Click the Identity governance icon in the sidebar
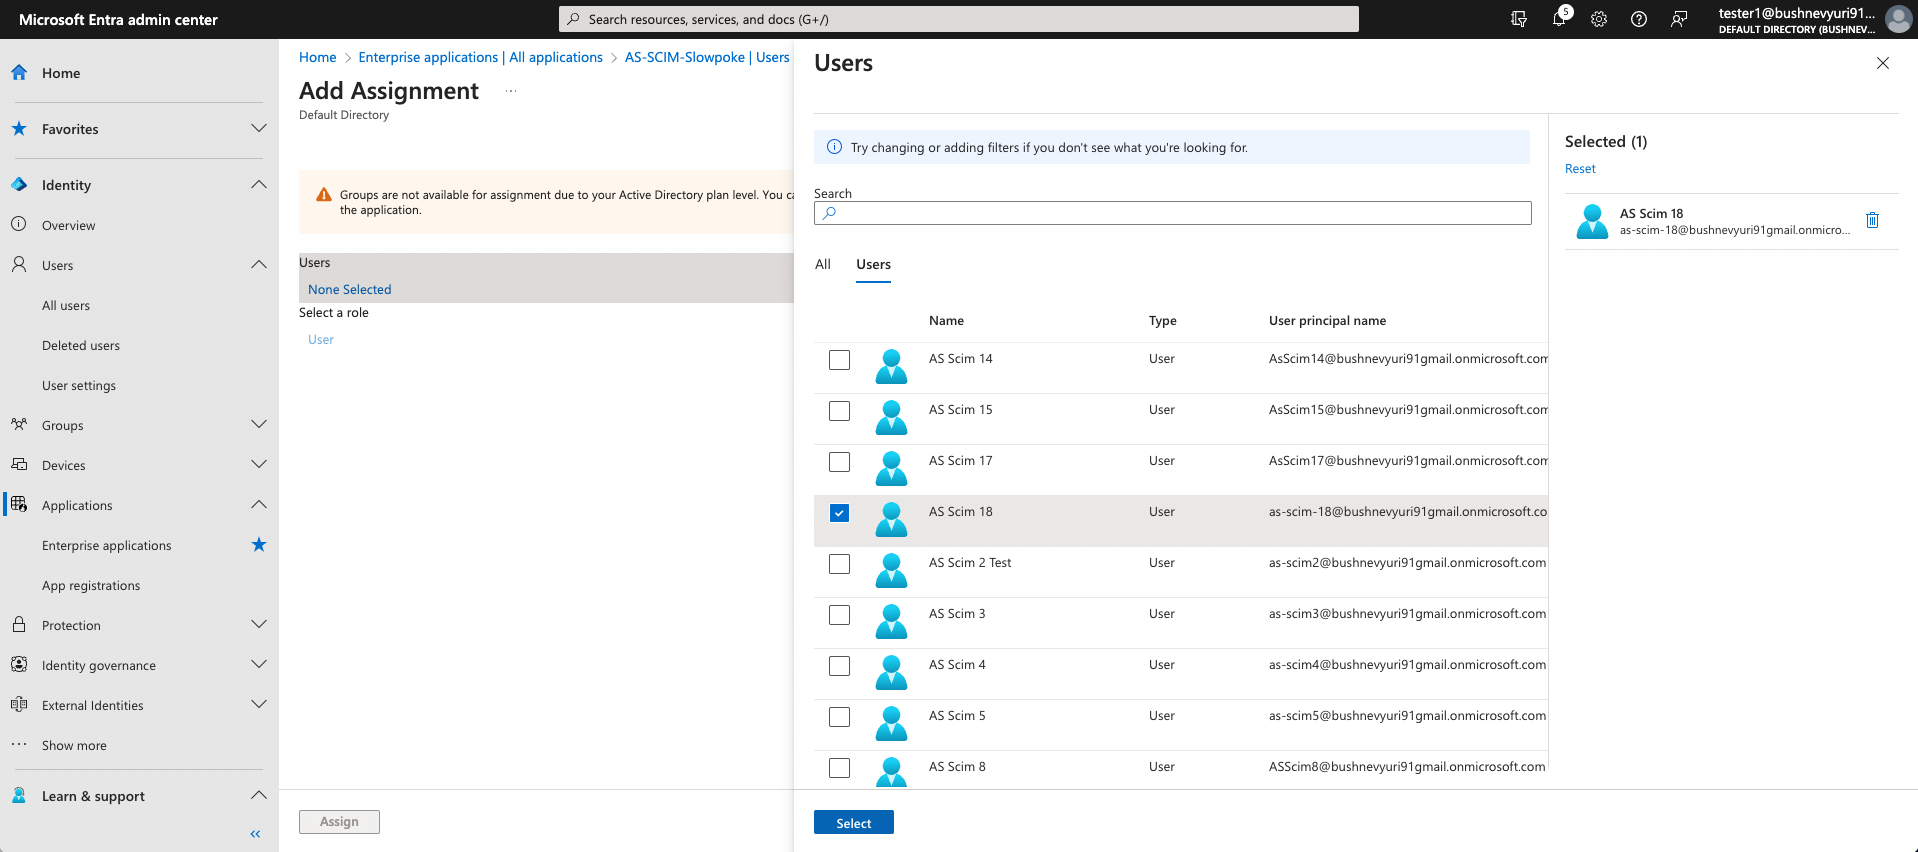 pyautogui.click(x=19, y=665)
